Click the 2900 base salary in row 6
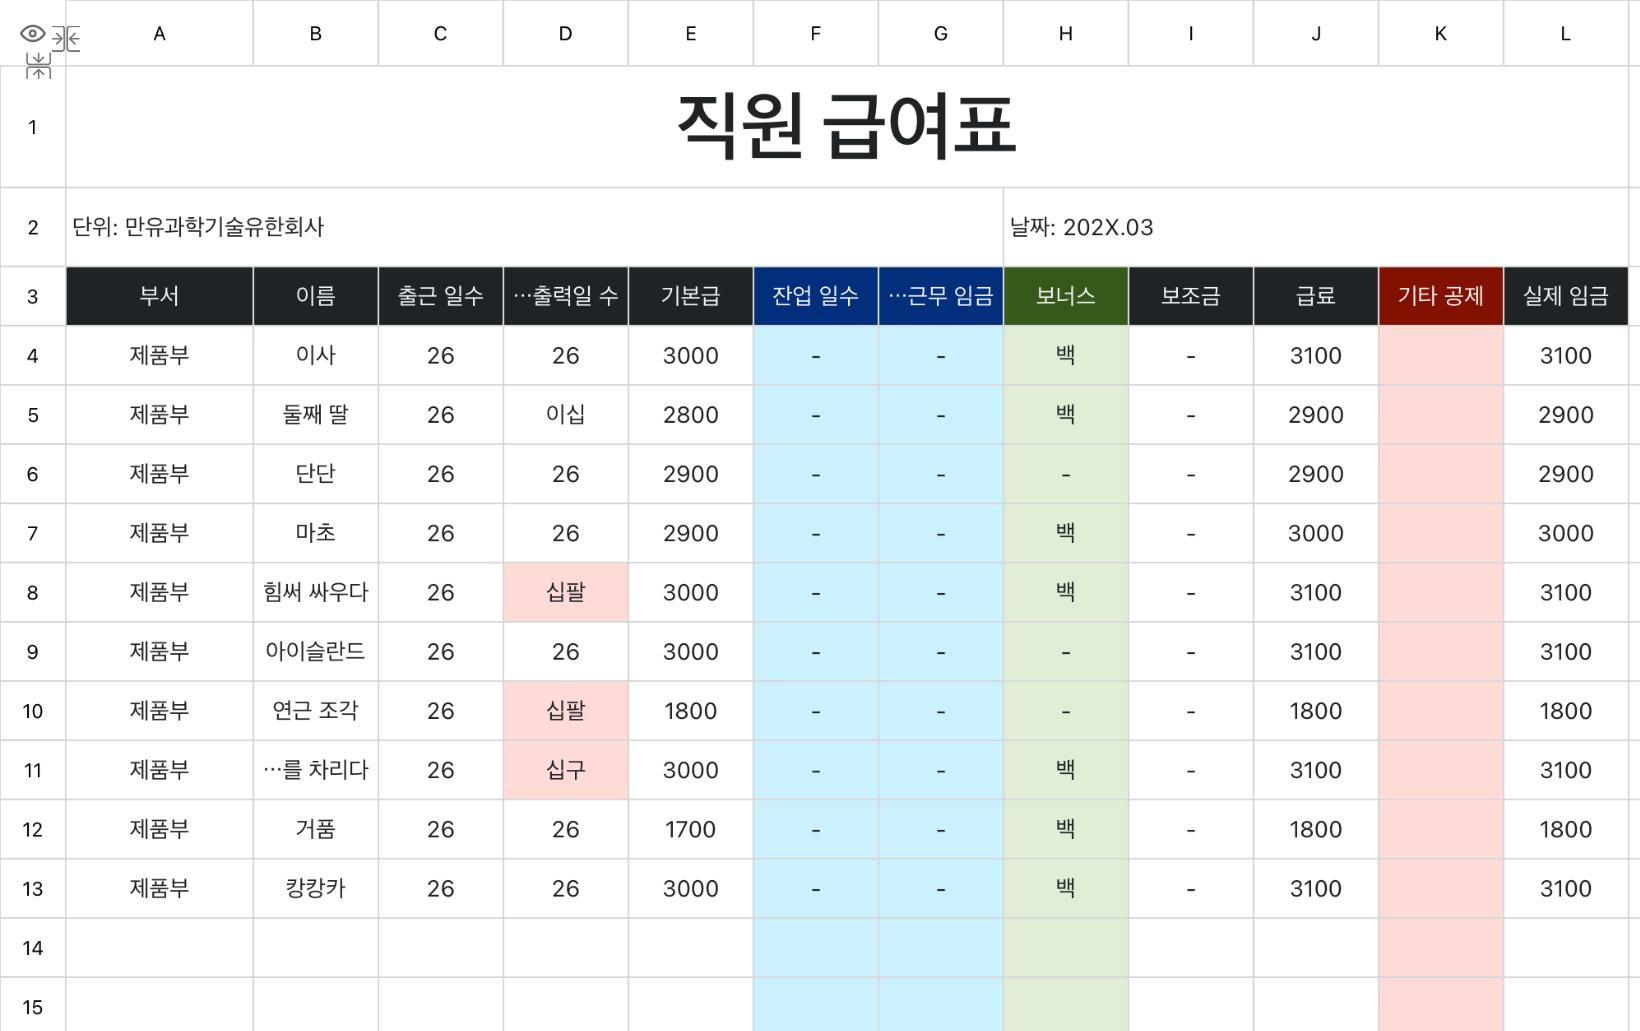The image size is (1640, 1031). [x=690, y=474]
